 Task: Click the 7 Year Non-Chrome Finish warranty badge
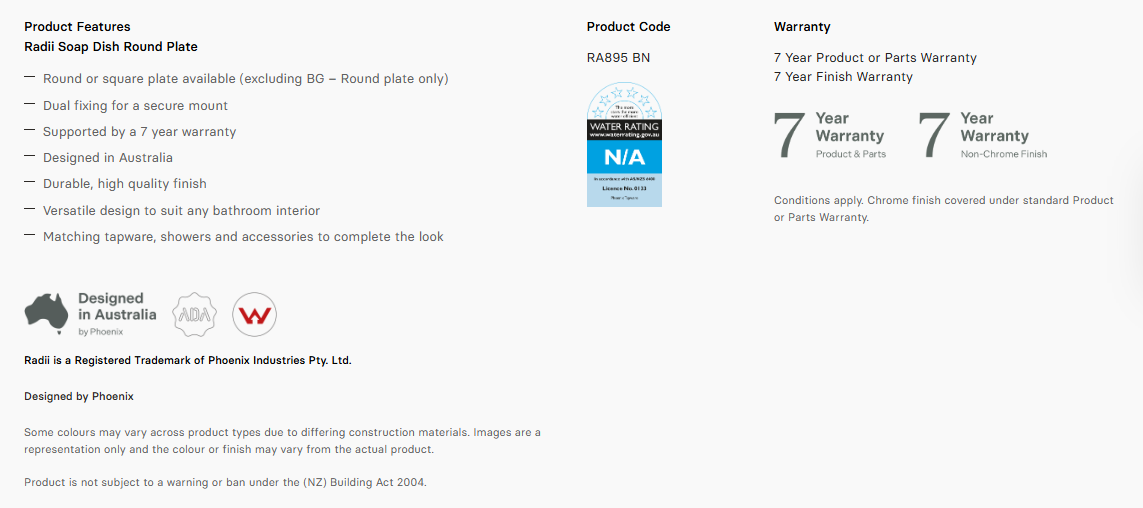[x=983, y=136]
